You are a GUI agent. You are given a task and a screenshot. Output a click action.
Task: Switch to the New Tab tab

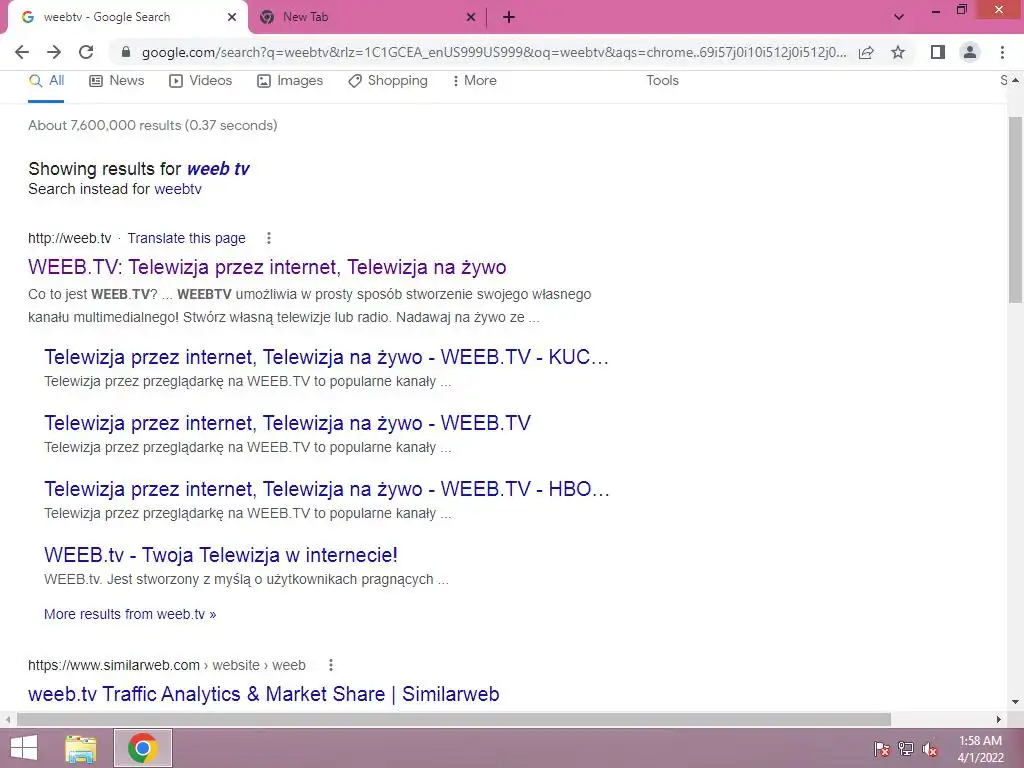pos(369,17)
